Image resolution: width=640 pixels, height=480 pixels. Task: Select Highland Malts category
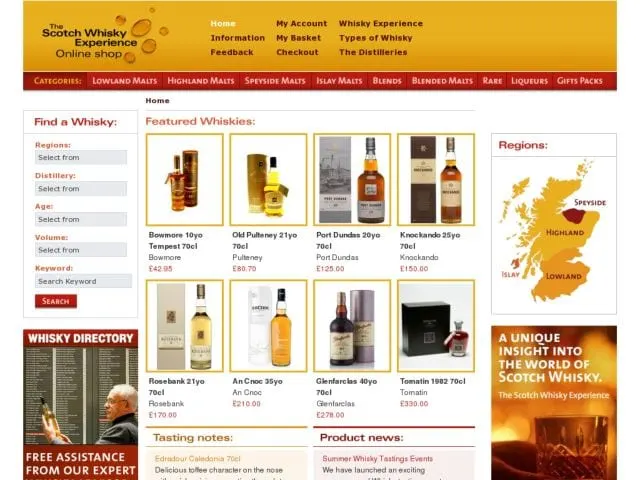coord(201,81)
